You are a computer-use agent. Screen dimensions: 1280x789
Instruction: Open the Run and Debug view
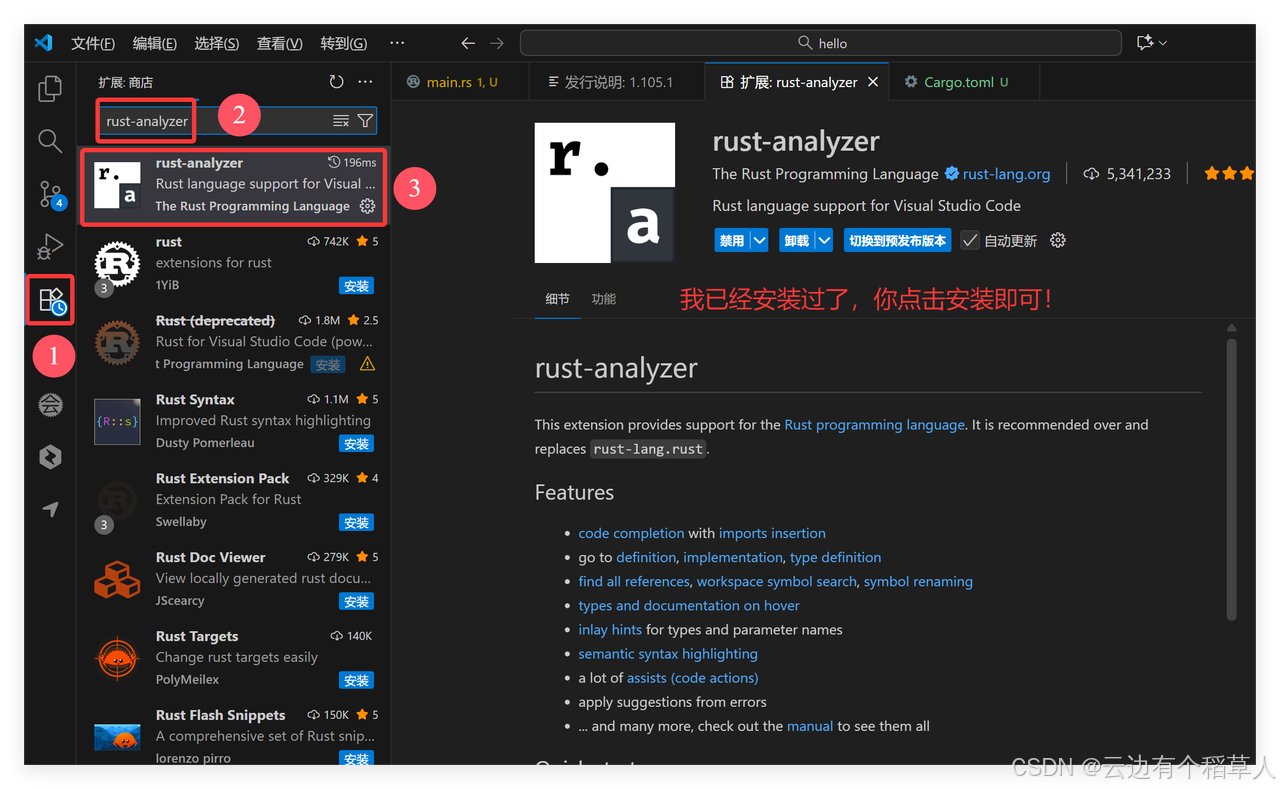(50, 246)
